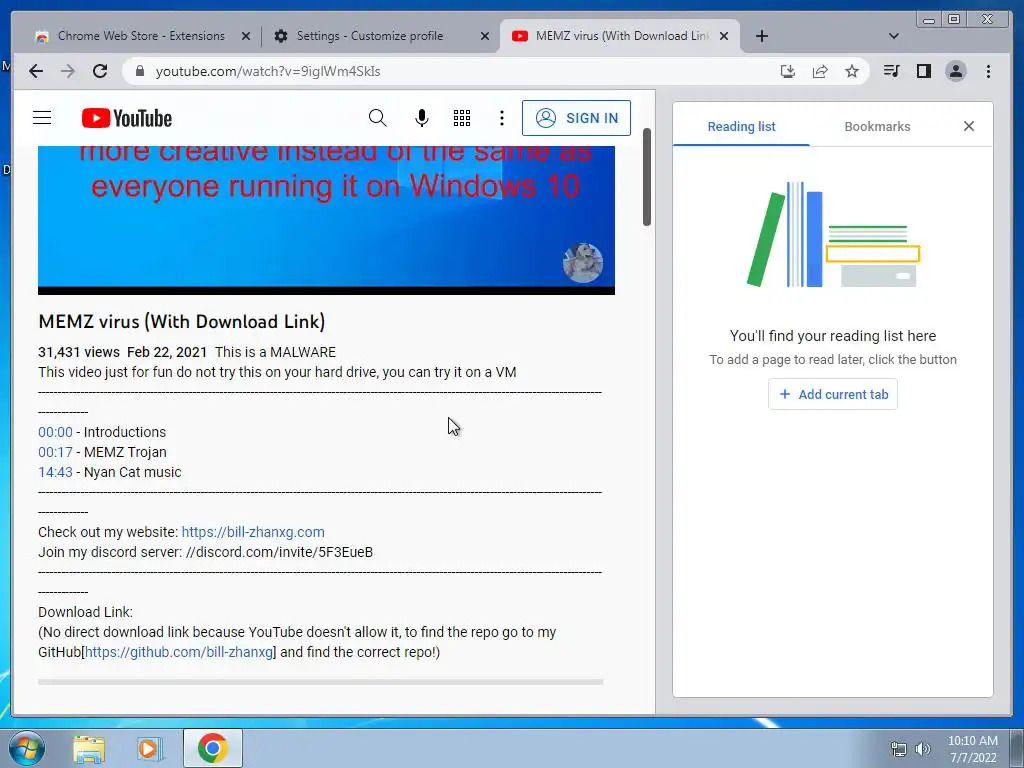Open YouTube search magnifier
Screen dimensions: 1024x768
coord(377,118)
